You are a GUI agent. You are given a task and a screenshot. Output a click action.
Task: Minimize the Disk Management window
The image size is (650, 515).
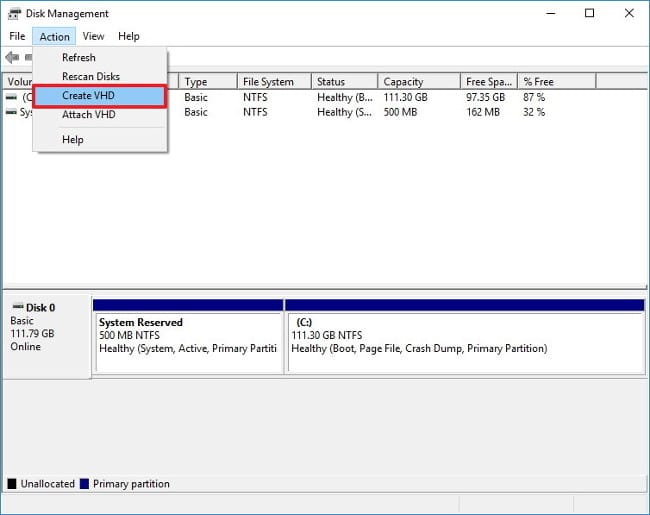pyautogui.click(x=551, y=13)
